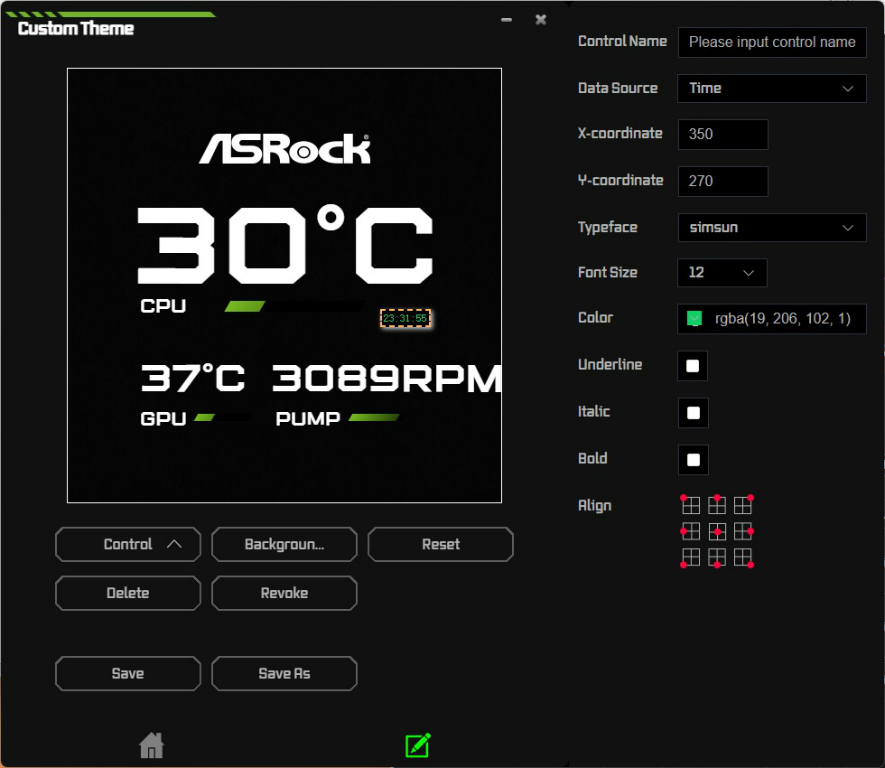Click the Control Name input field
The width and height of the screenshot is (885, 768).
point(771,42)
